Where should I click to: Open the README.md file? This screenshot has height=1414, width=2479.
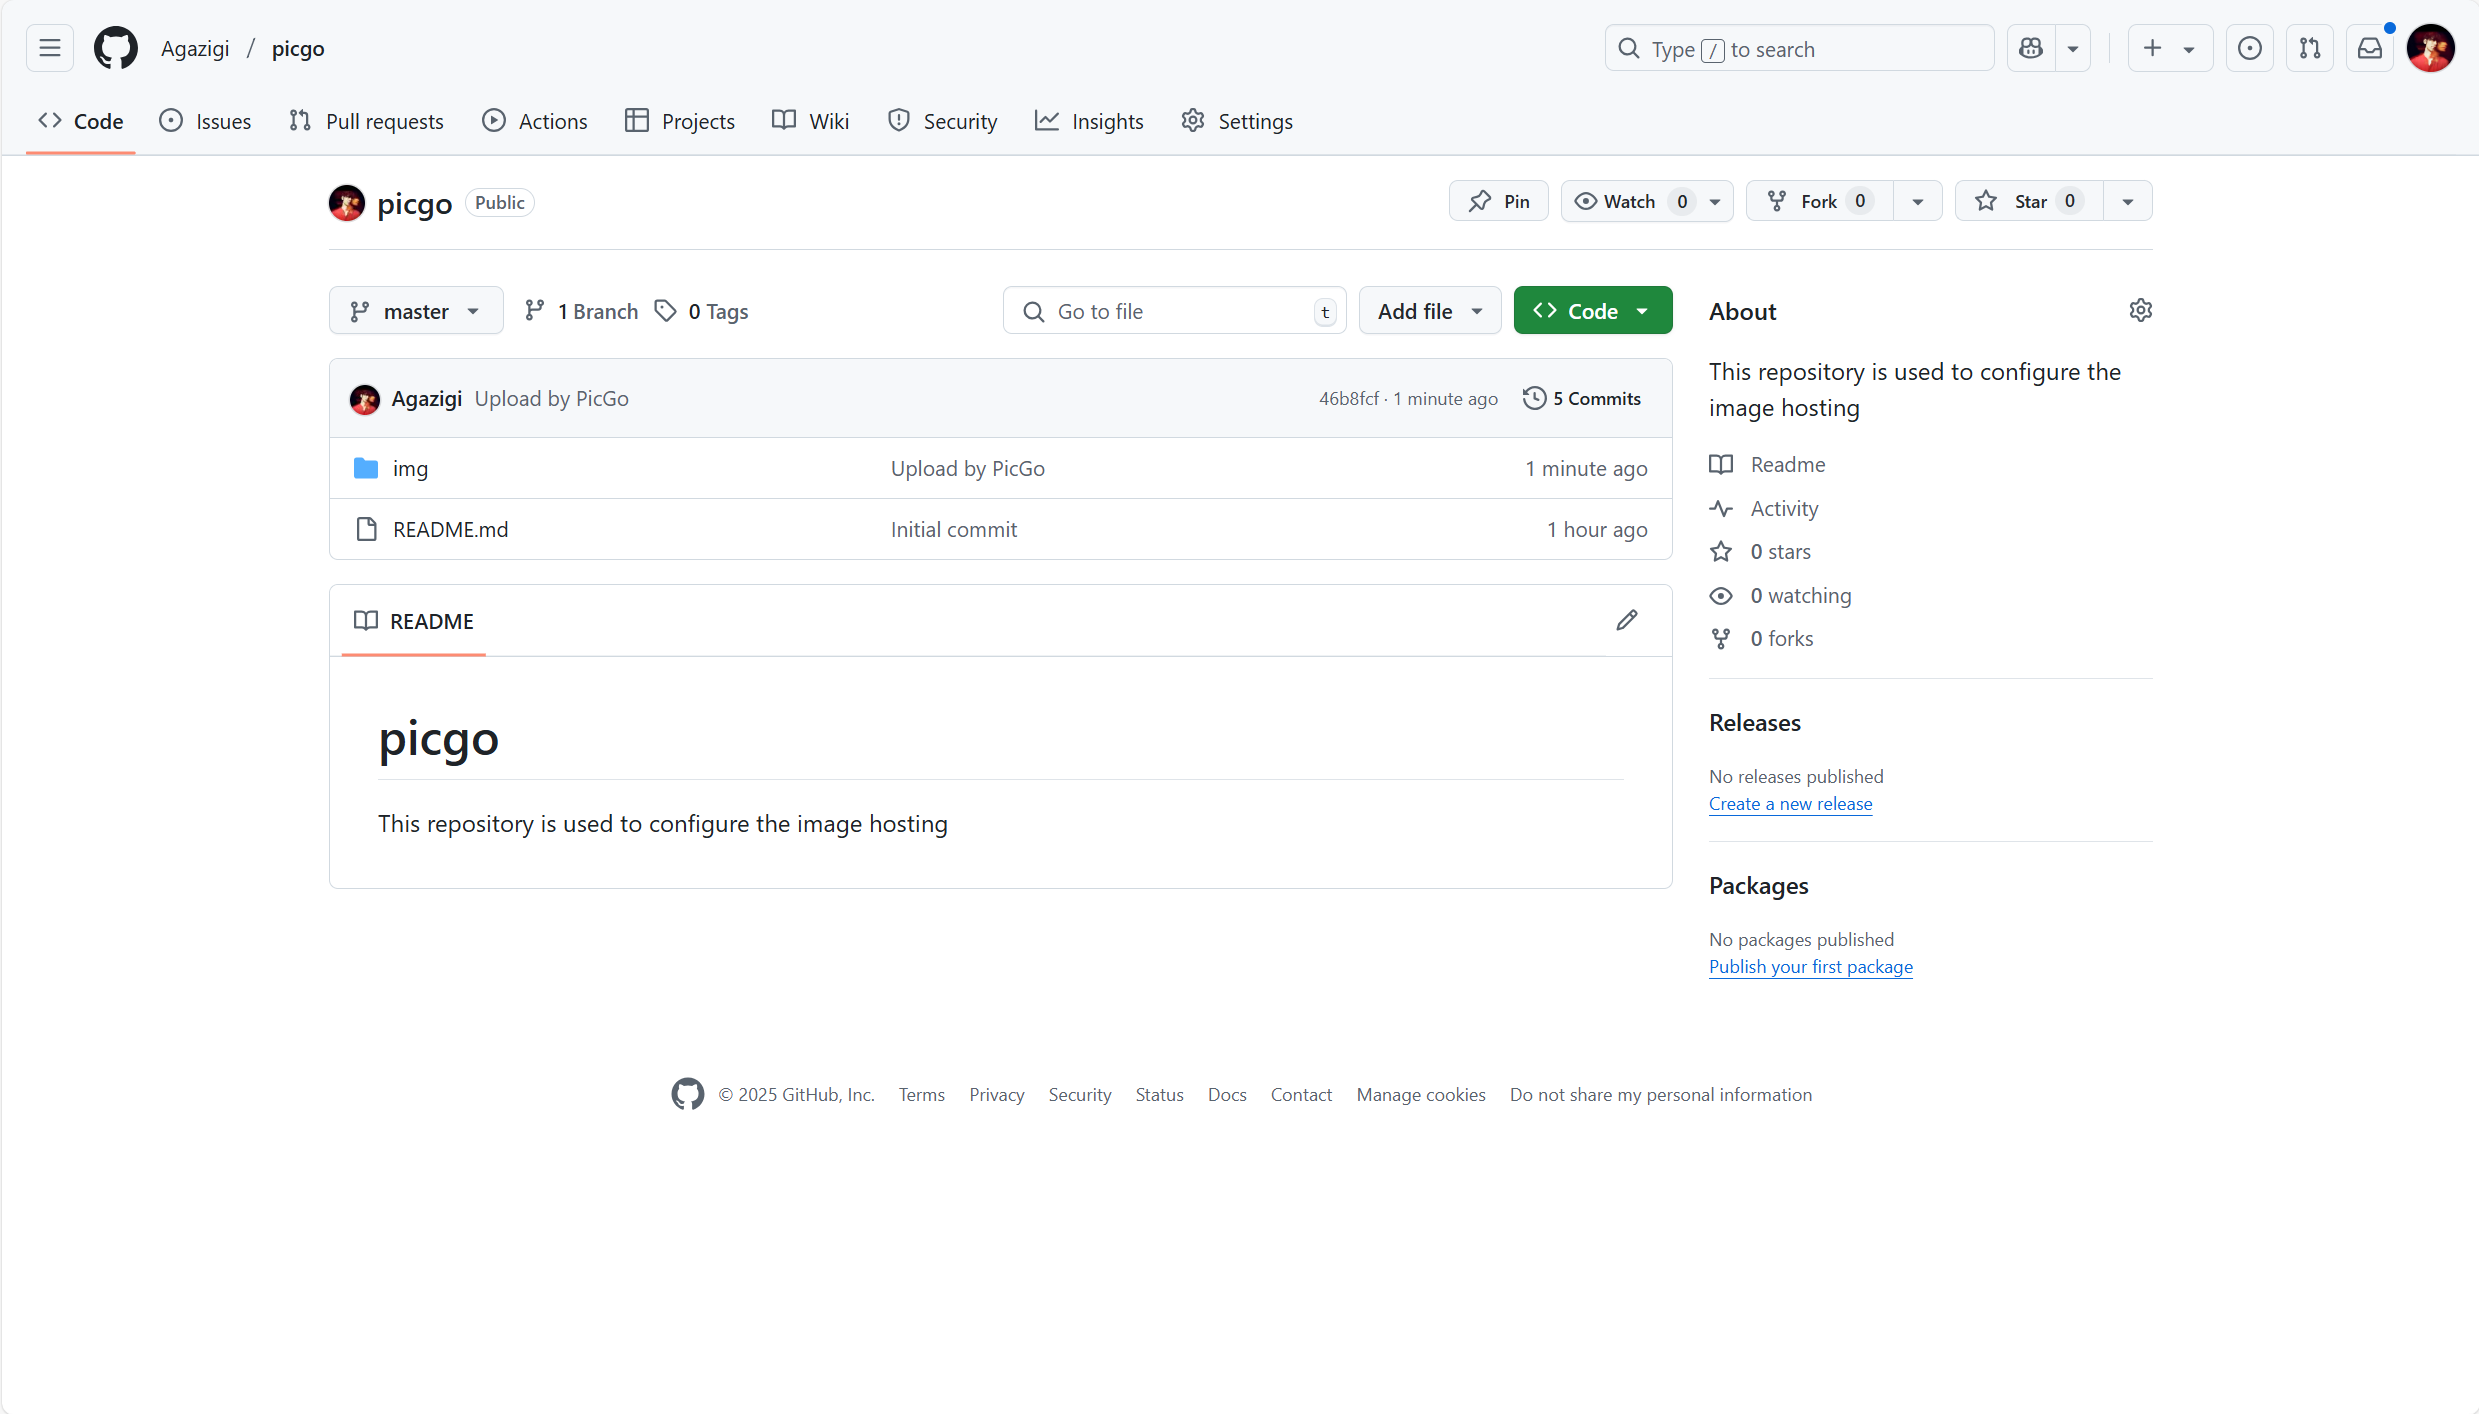(x=450, y=529)
